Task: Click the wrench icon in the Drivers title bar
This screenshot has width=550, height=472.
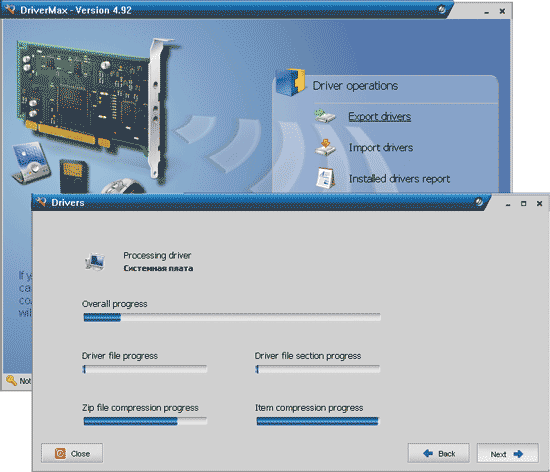Action: [x=41, y=202]
